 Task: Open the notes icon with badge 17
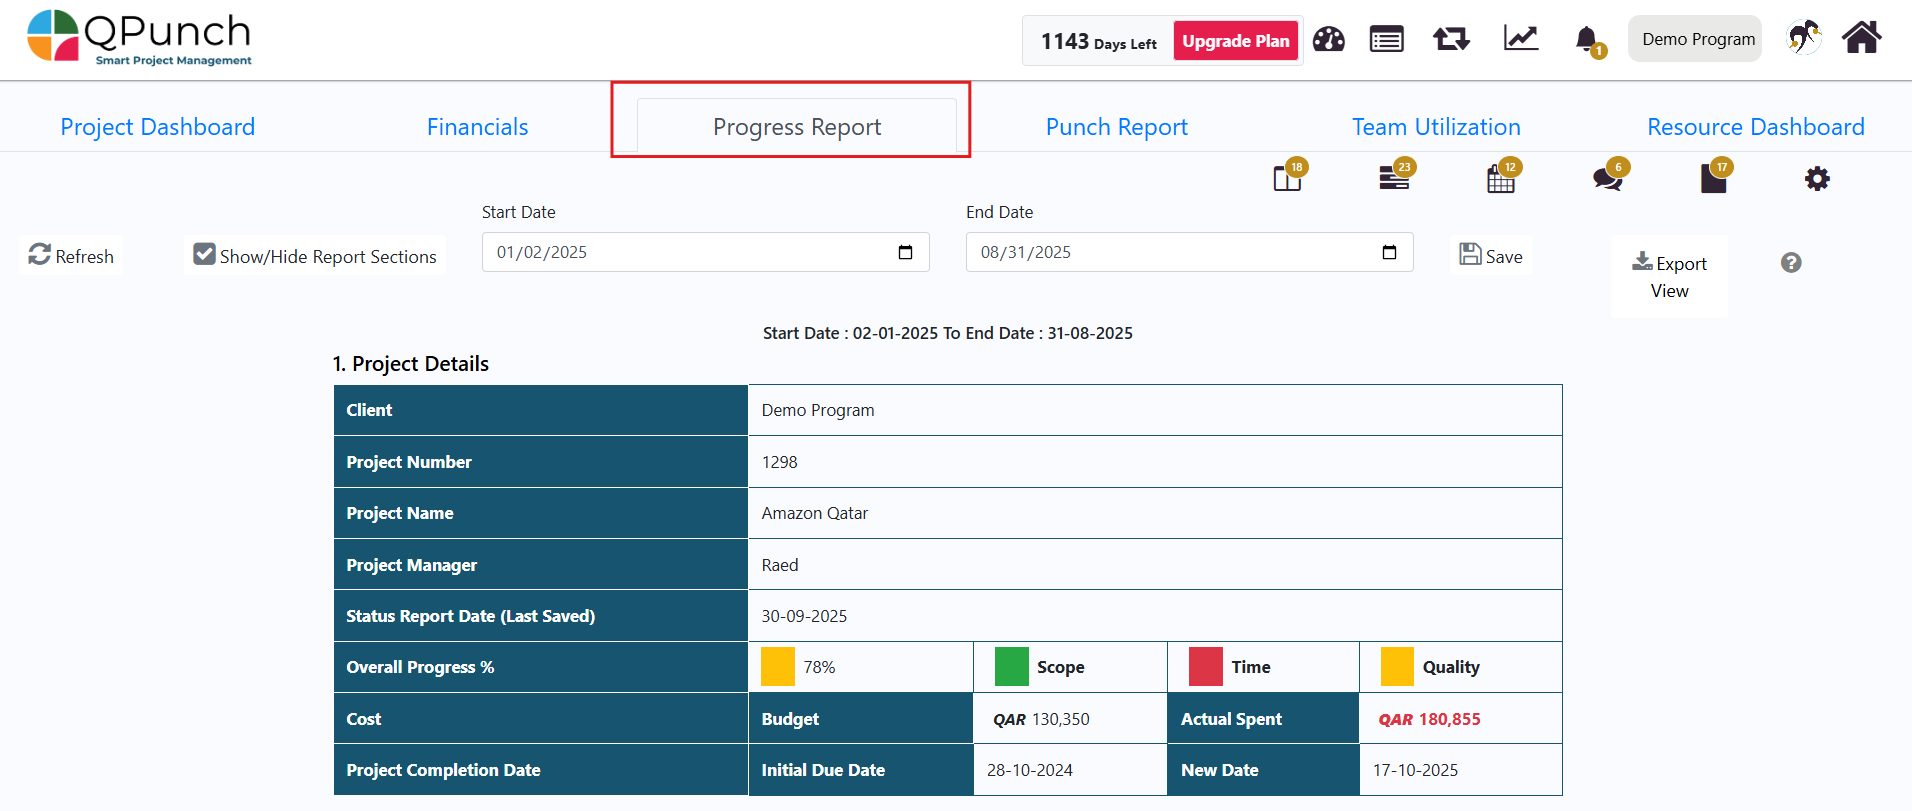click(1713, 179)
